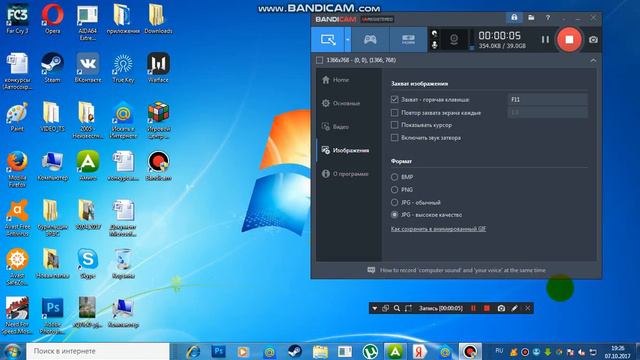Click the webcam overlay icon in Bandicam
This screenshot has width=640, height=360.
point(454,40)
